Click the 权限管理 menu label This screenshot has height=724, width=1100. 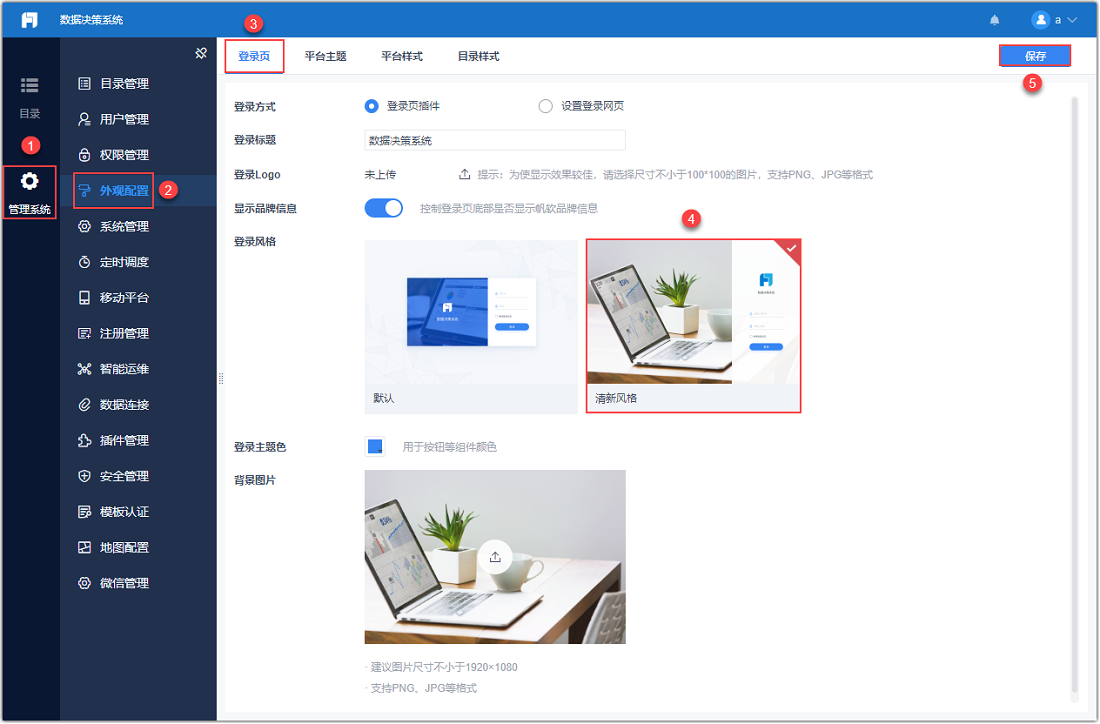[124, 154]
